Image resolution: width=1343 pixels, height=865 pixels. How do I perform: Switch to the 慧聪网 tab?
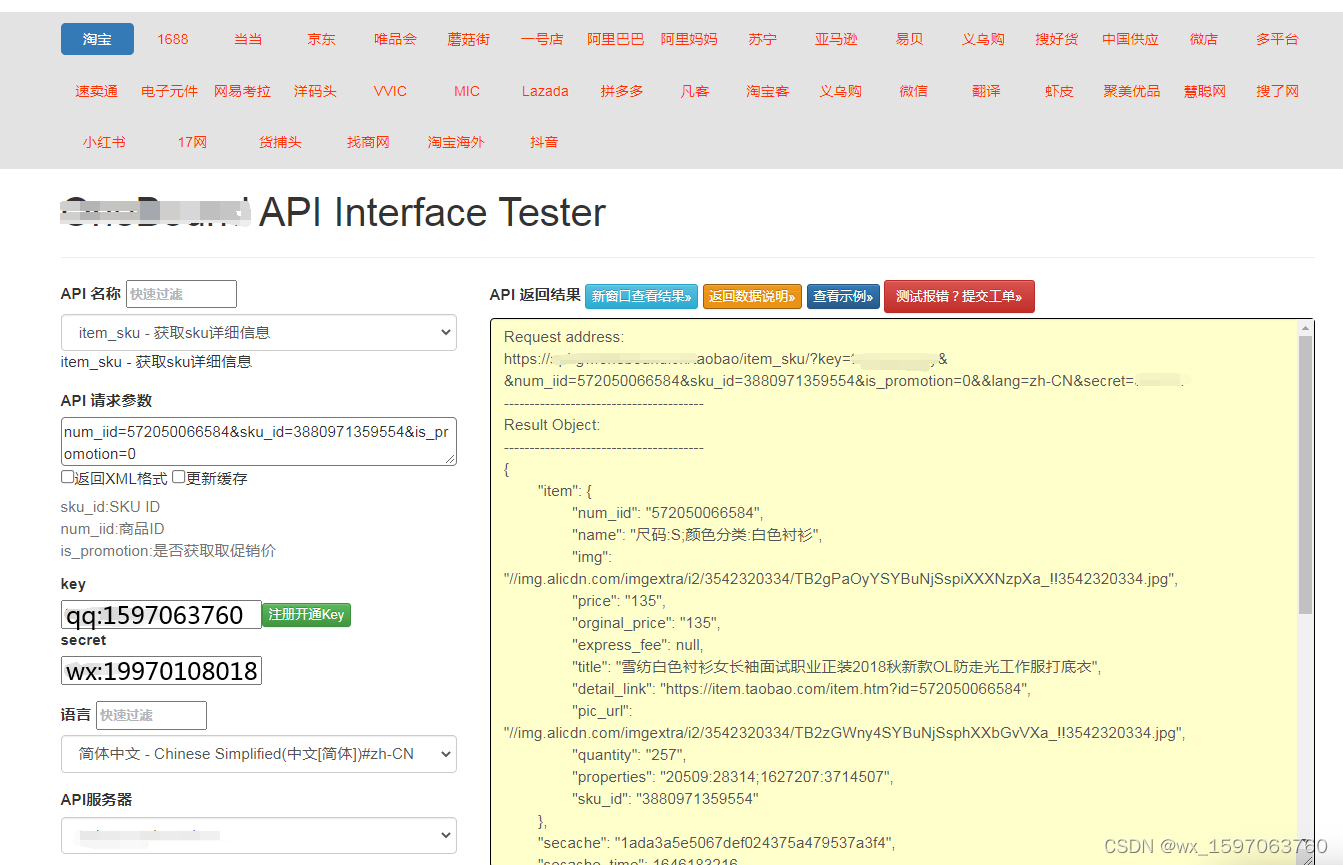tap(1205, 91)
